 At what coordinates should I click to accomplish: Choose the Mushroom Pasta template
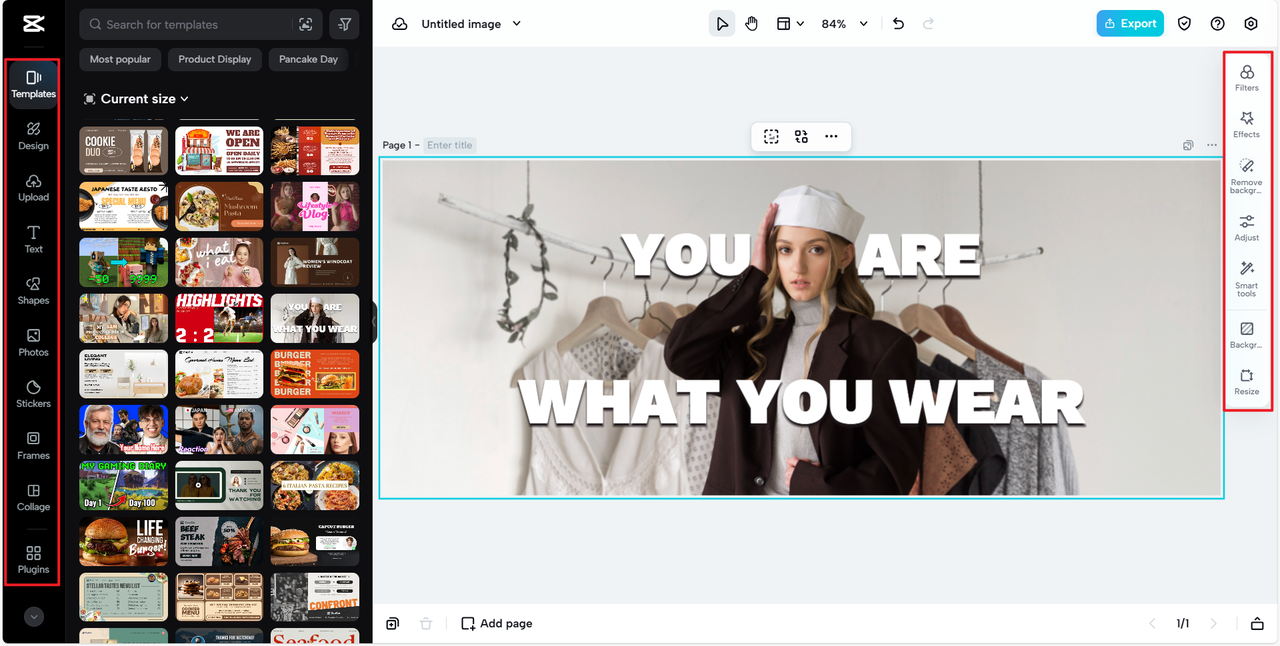pyautogui.click(x=219, y=206)
